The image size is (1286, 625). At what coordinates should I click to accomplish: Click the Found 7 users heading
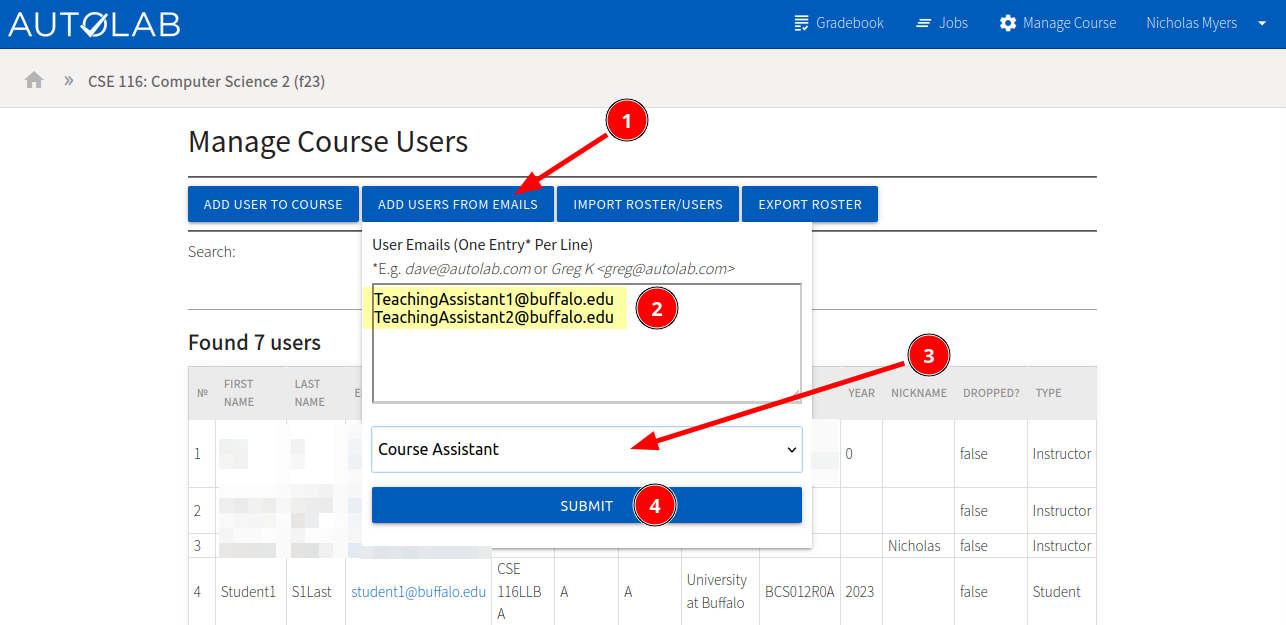[x=254, y=343]
